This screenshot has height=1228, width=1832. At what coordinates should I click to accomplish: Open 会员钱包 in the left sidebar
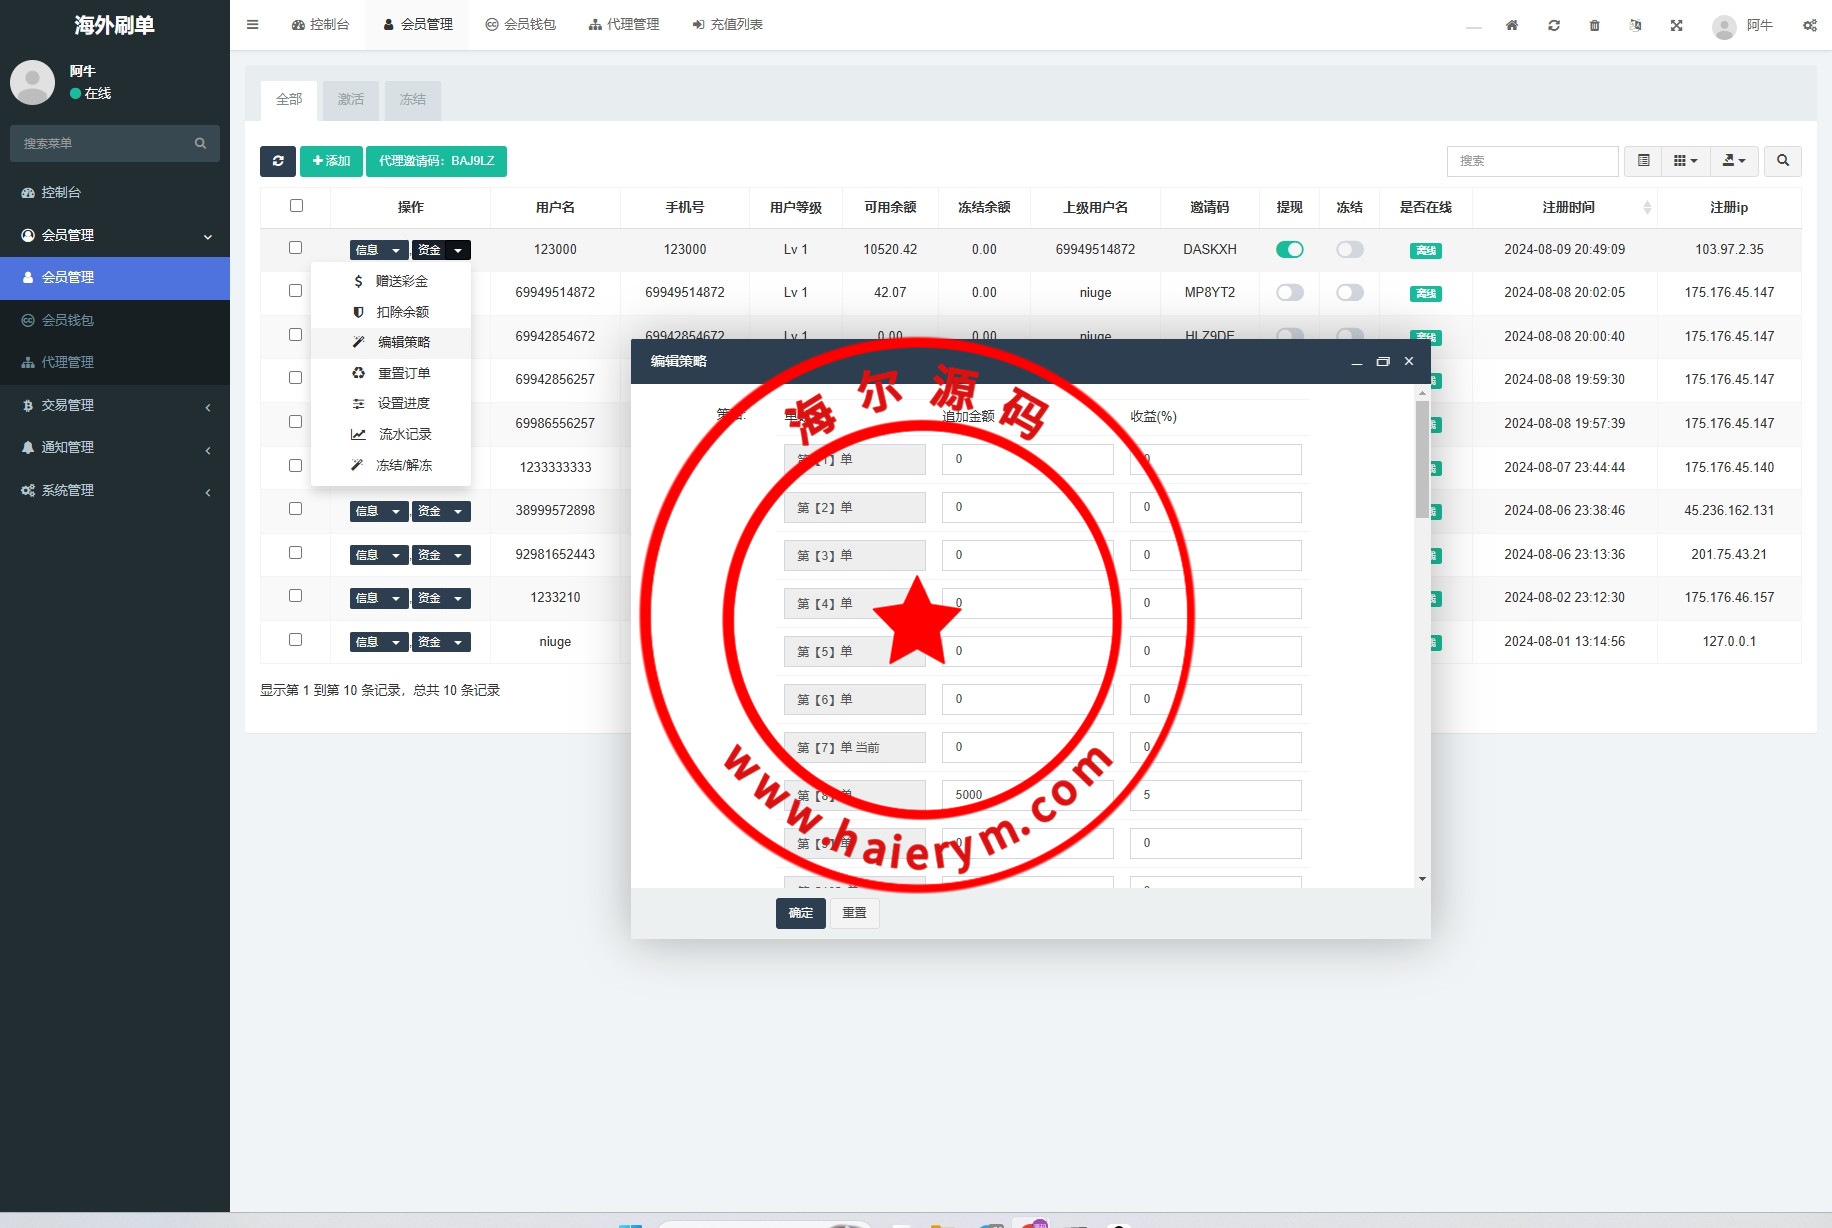[115, 320]
